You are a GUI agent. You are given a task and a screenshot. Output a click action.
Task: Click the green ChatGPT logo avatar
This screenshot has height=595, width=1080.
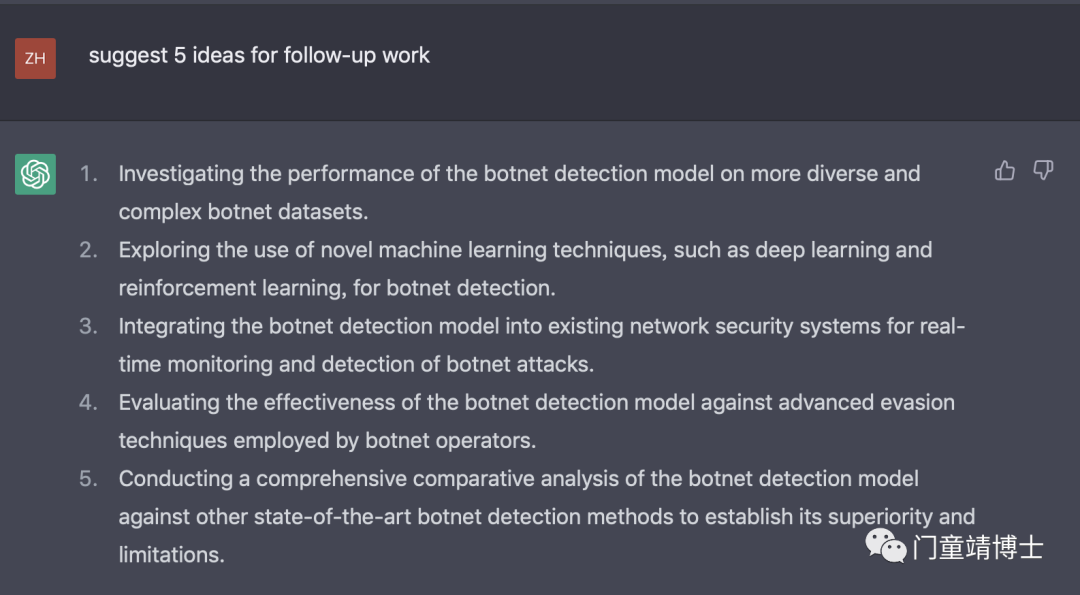click(x=35, y=174)
